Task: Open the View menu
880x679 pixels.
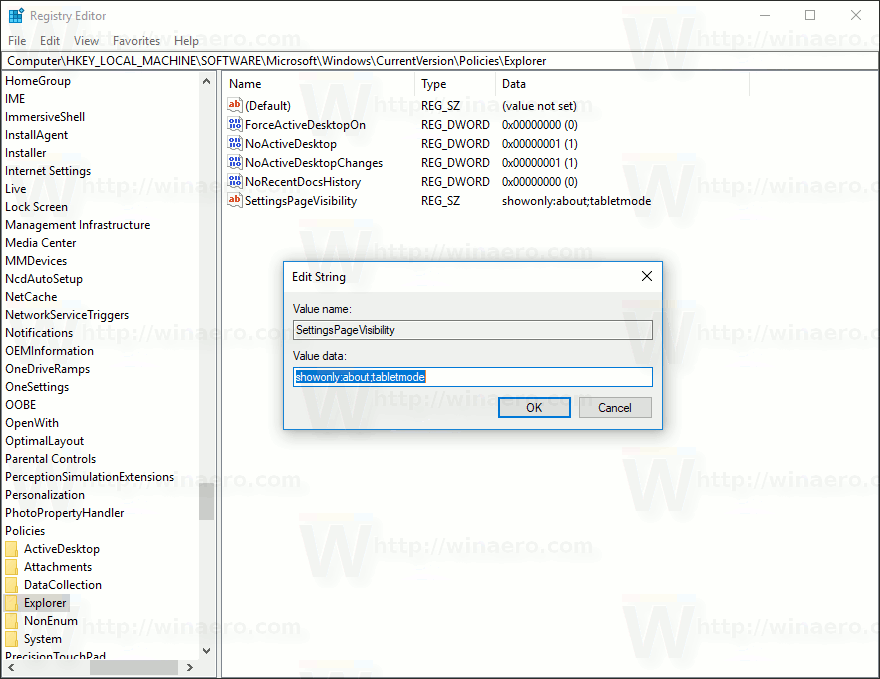Action: (x=86, y=41)
